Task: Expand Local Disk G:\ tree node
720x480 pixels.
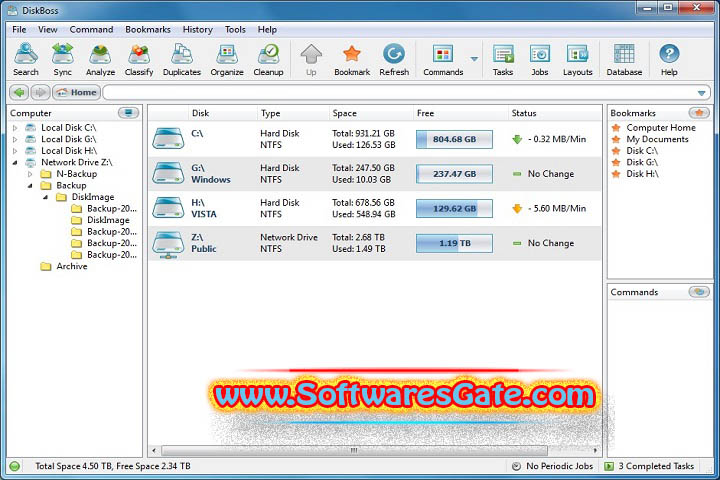Action: click(15, 139)
